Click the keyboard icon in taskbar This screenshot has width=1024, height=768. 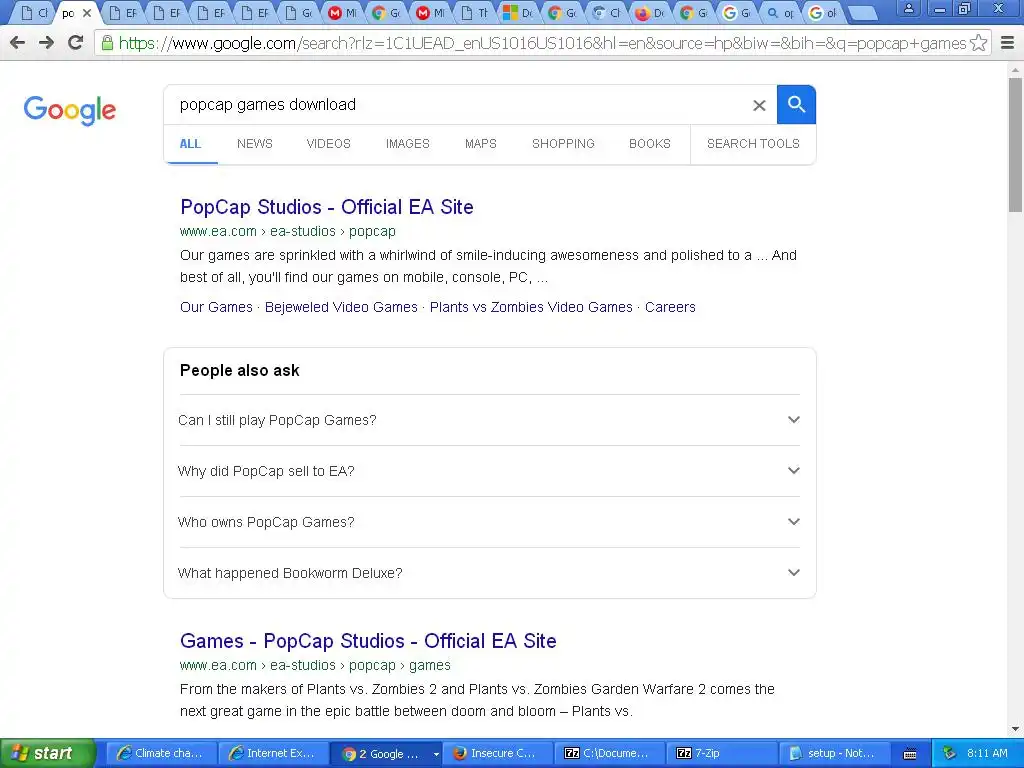tap(910, 754)
